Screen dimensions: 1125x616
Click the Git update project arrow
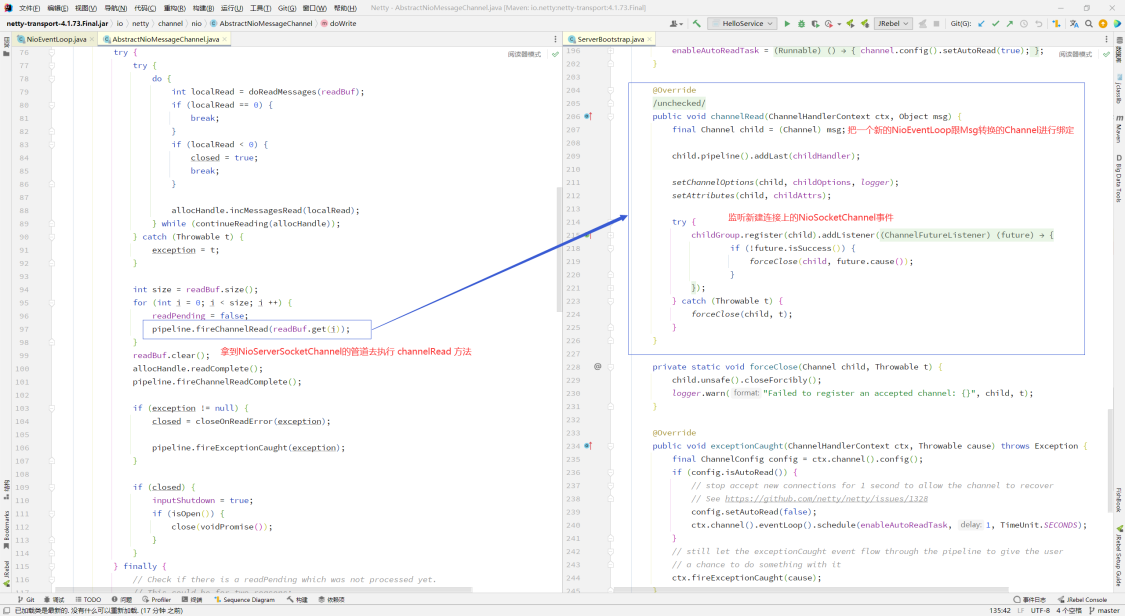point(982,24)
